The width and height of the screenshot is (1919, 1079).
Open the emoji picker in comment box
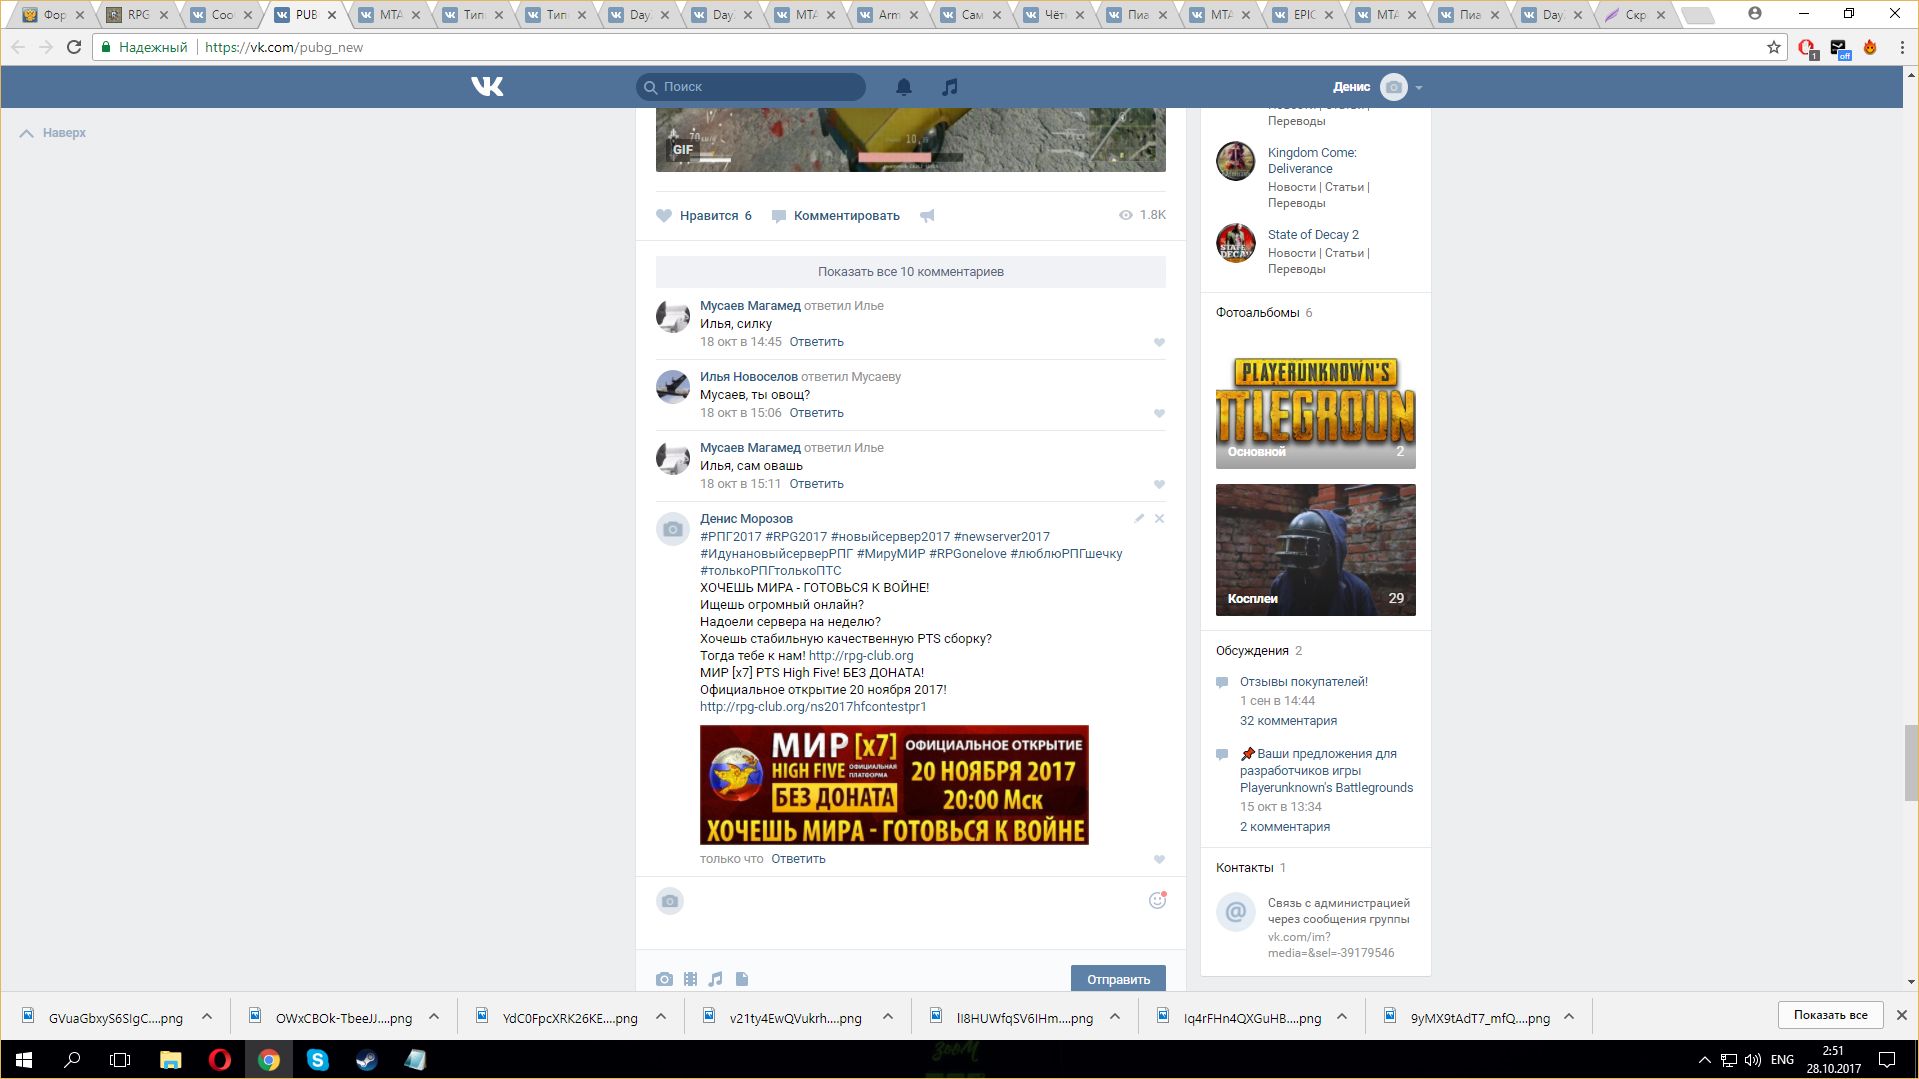(x=1157, y=900)
